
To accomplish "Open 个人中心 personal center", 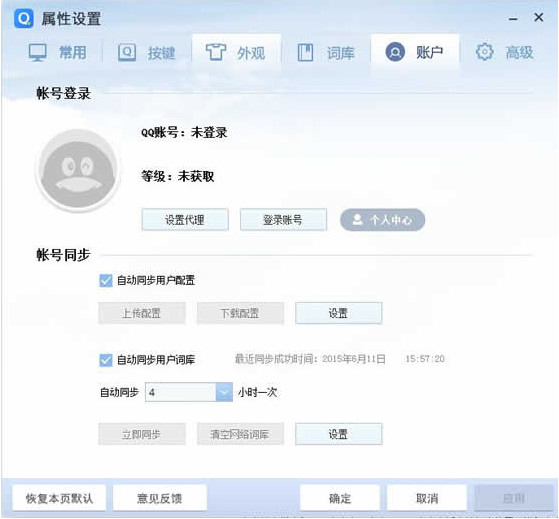I will tap(383, 220).
